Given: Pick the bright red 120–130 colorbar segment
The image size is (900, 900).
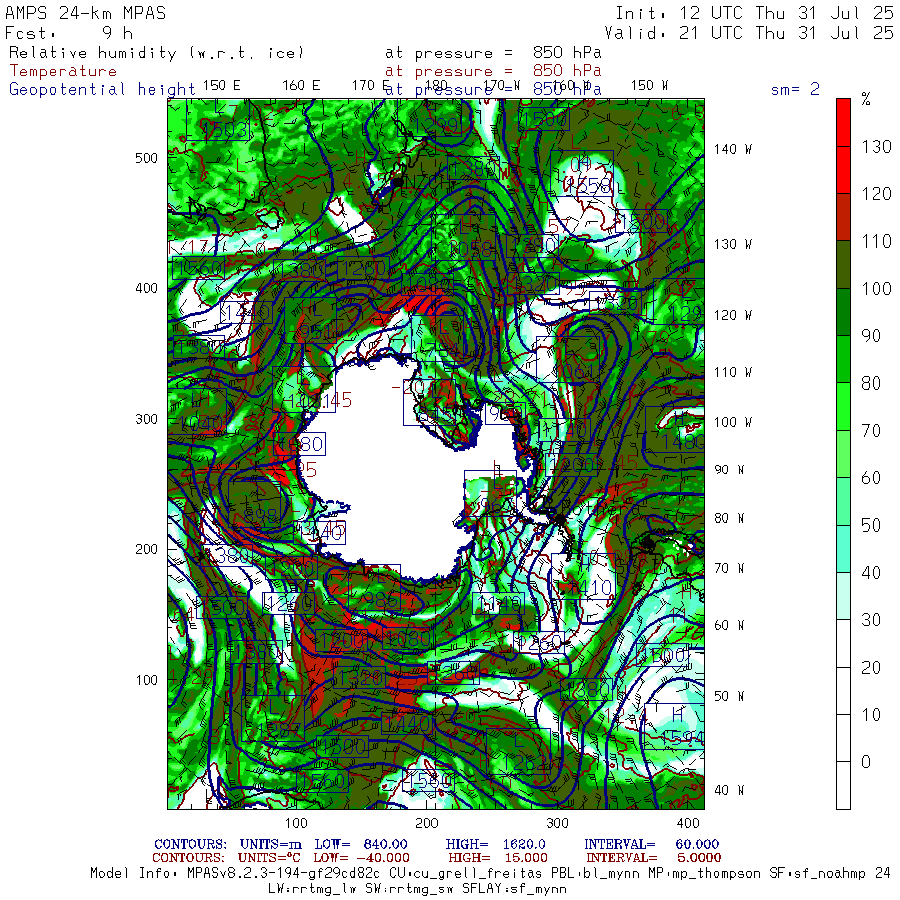Looking at the screenshot, I should pyautogui.click(x=843, y=170).
